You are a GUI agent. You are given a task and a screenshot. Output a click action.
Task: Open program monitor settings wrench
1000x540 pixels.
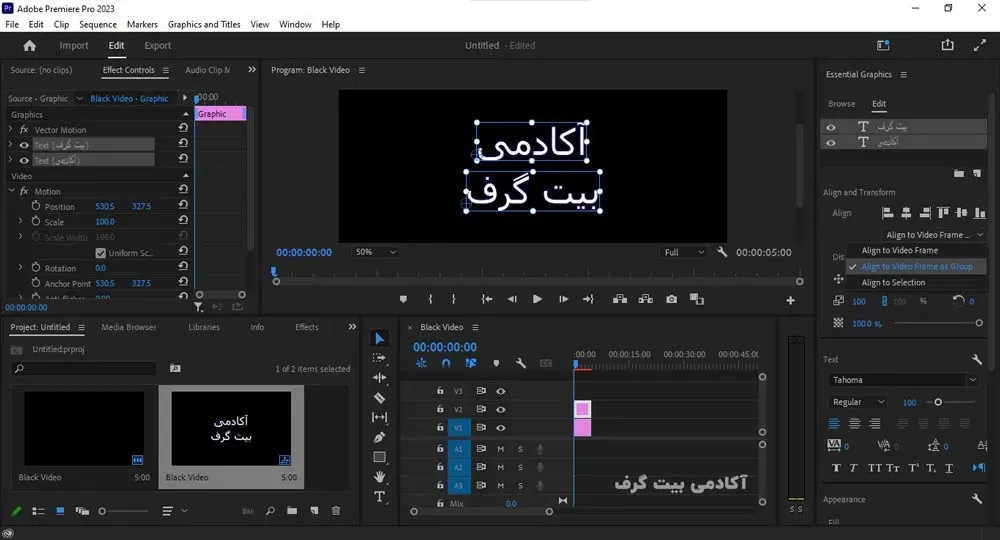(x=722, y=252)
